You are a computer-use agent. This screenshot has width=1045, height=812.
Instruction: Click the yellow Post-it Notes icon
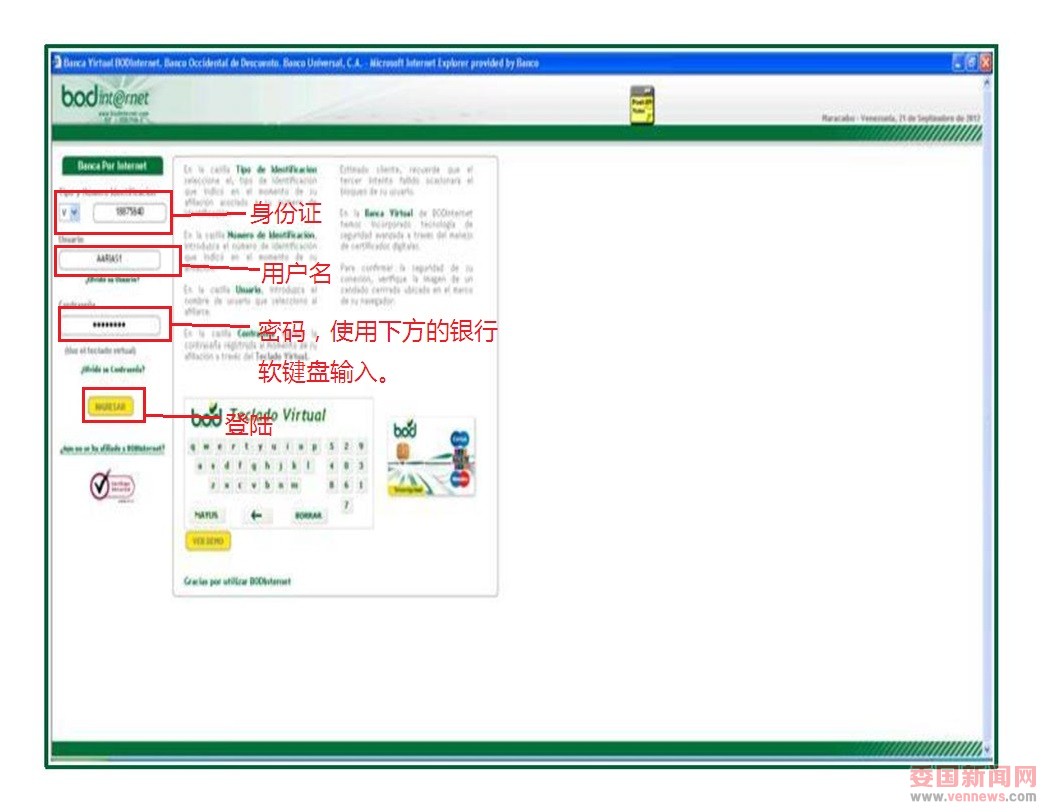[x=642, y=105]
